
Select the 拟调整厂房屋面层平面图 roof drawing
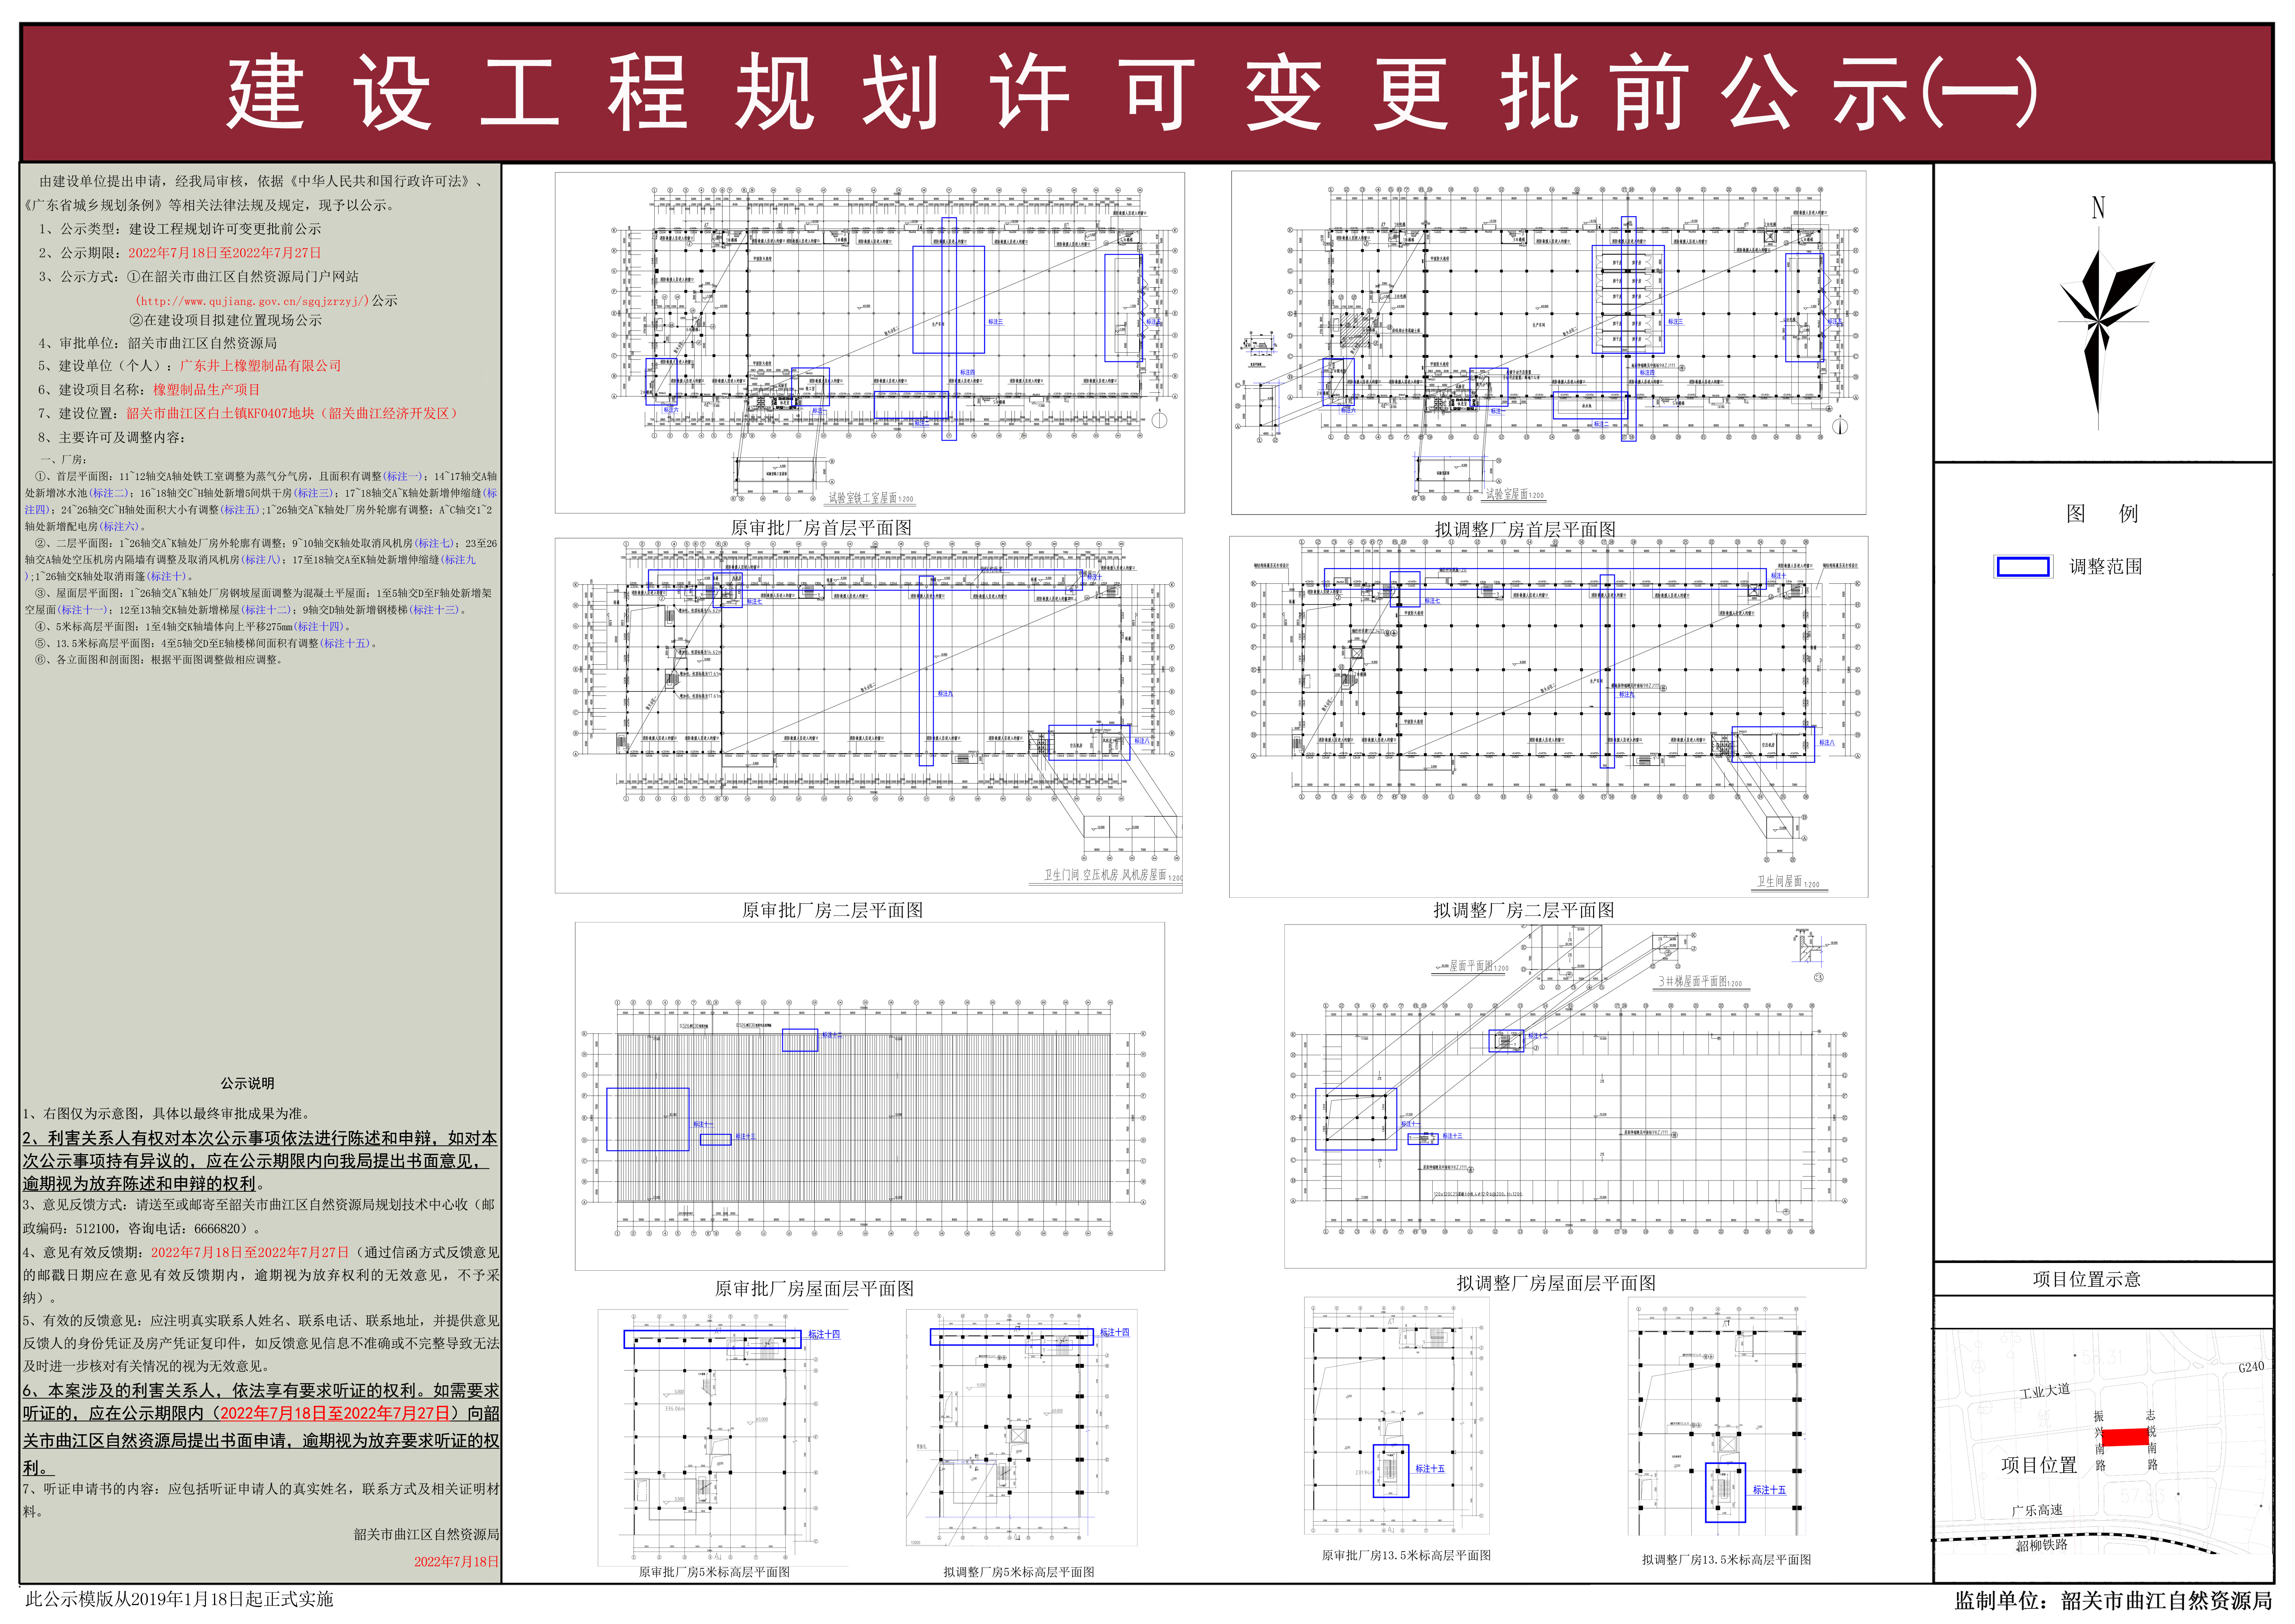tap(1575, 1096)
